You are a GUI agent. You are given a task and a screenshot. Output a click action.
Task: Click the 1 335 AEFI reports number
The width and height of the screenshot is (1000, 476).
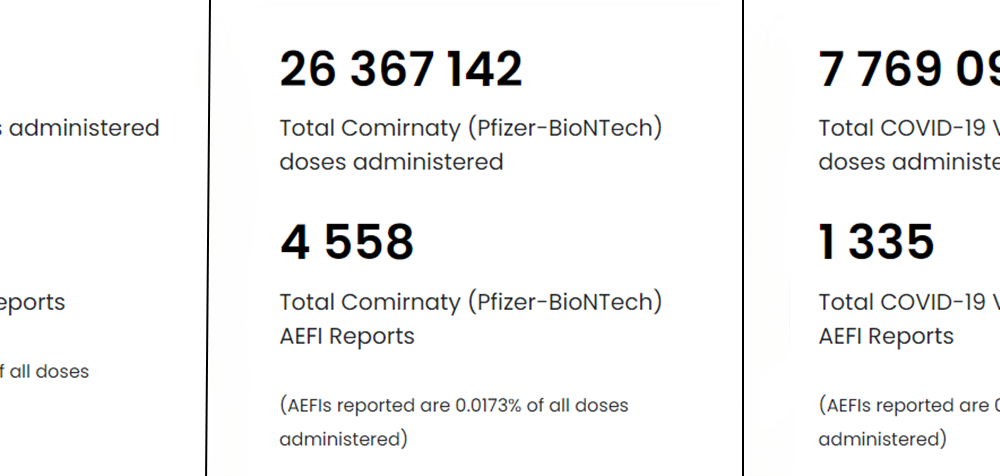pyautogui.click(x=876, y=242)
